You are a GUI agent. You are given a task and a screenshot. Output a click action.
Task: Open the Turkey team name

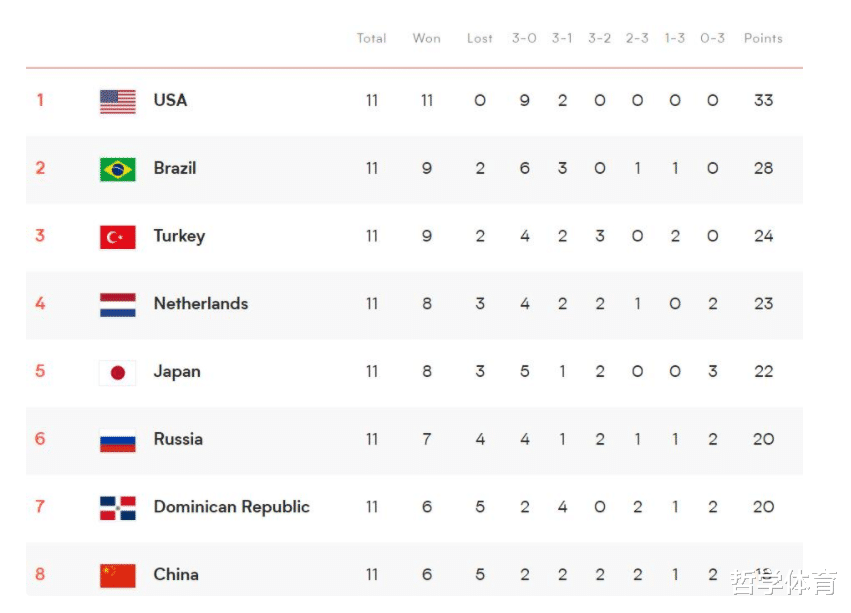click(x=180, y=236)
